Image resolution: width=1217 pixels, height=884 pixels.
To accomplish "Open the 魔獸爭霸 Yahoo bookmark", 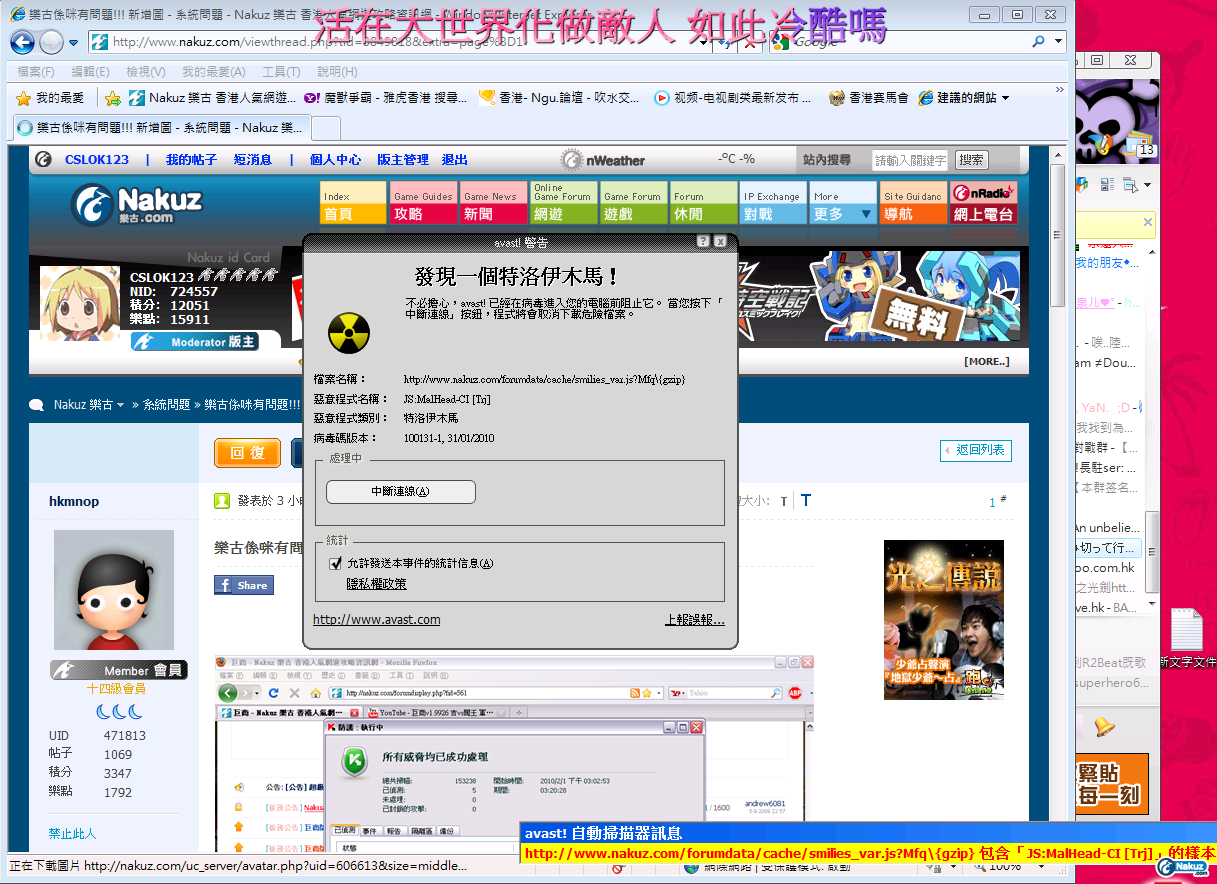I will coord(385,98).
